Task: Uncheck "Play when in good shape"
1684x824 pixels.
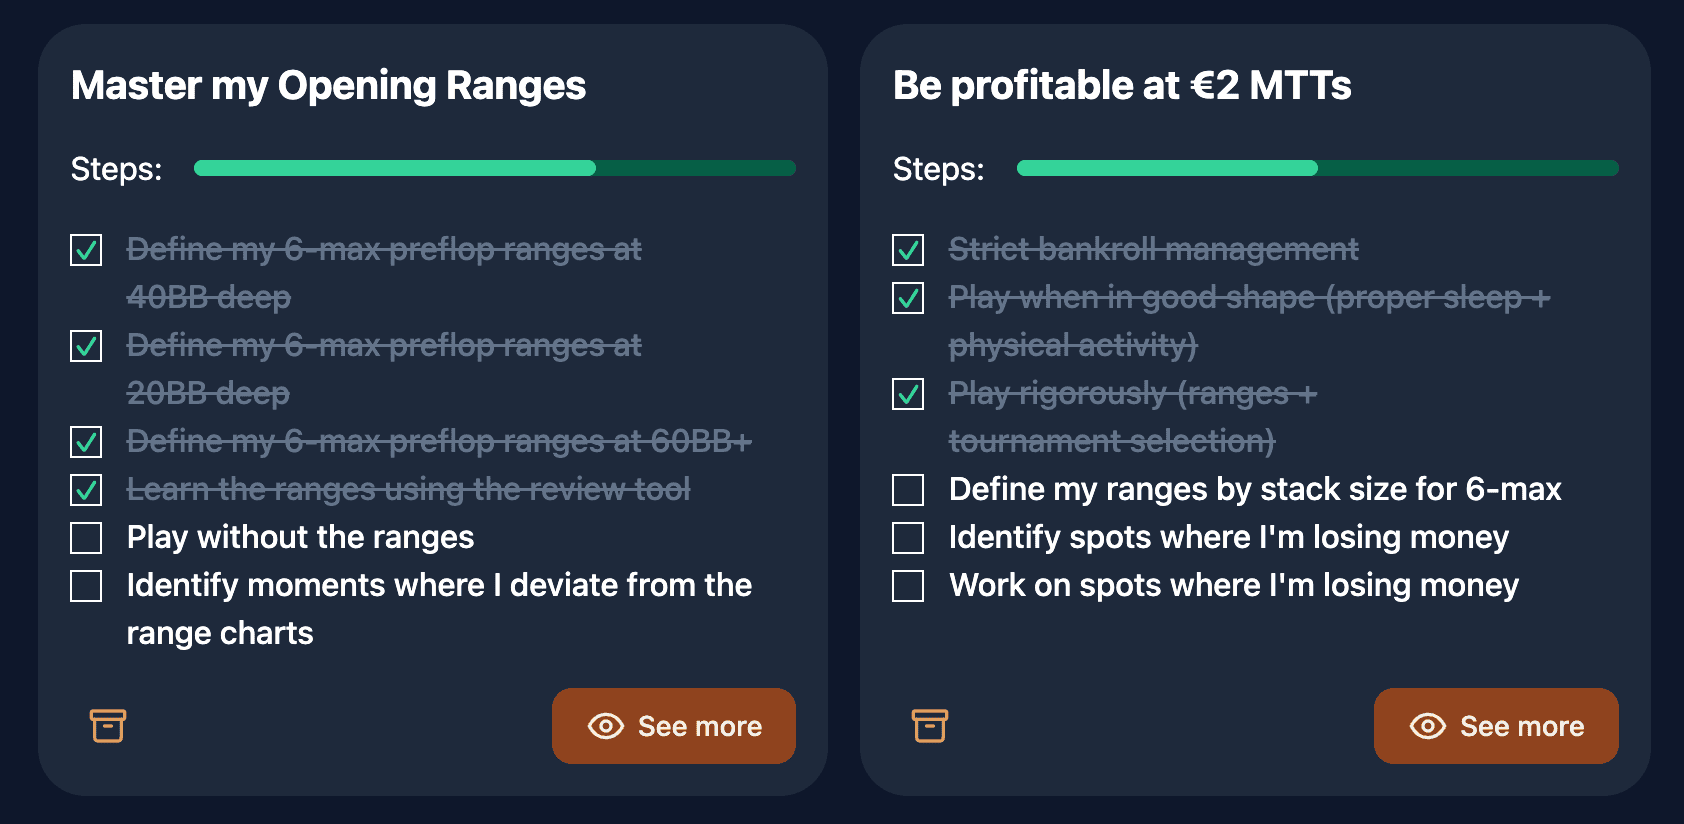Action: pyautogui.click(x=907, y=298)
